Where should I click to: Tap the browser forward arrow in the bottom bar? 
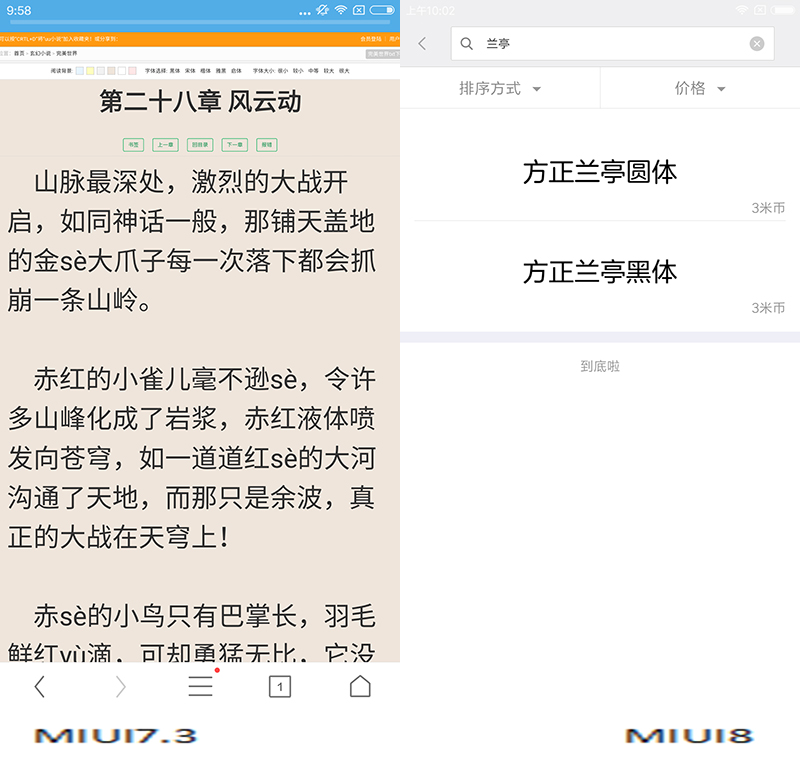(120, 687)
